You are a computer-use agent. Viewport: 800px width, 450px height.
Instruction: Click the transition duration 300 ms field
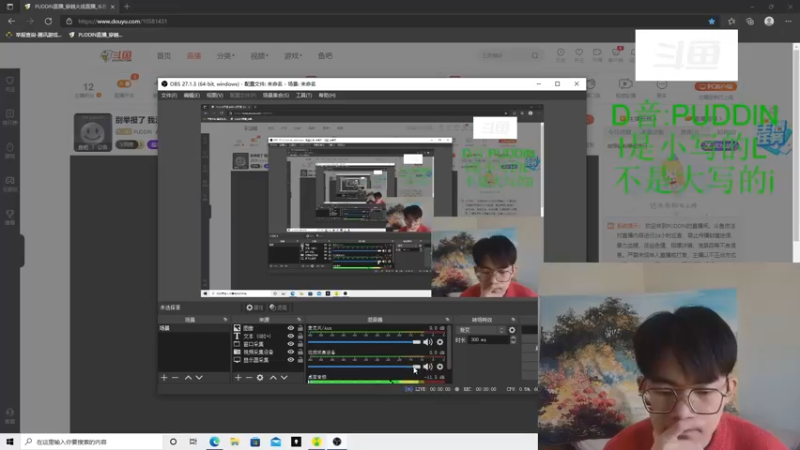click(489, 340)
